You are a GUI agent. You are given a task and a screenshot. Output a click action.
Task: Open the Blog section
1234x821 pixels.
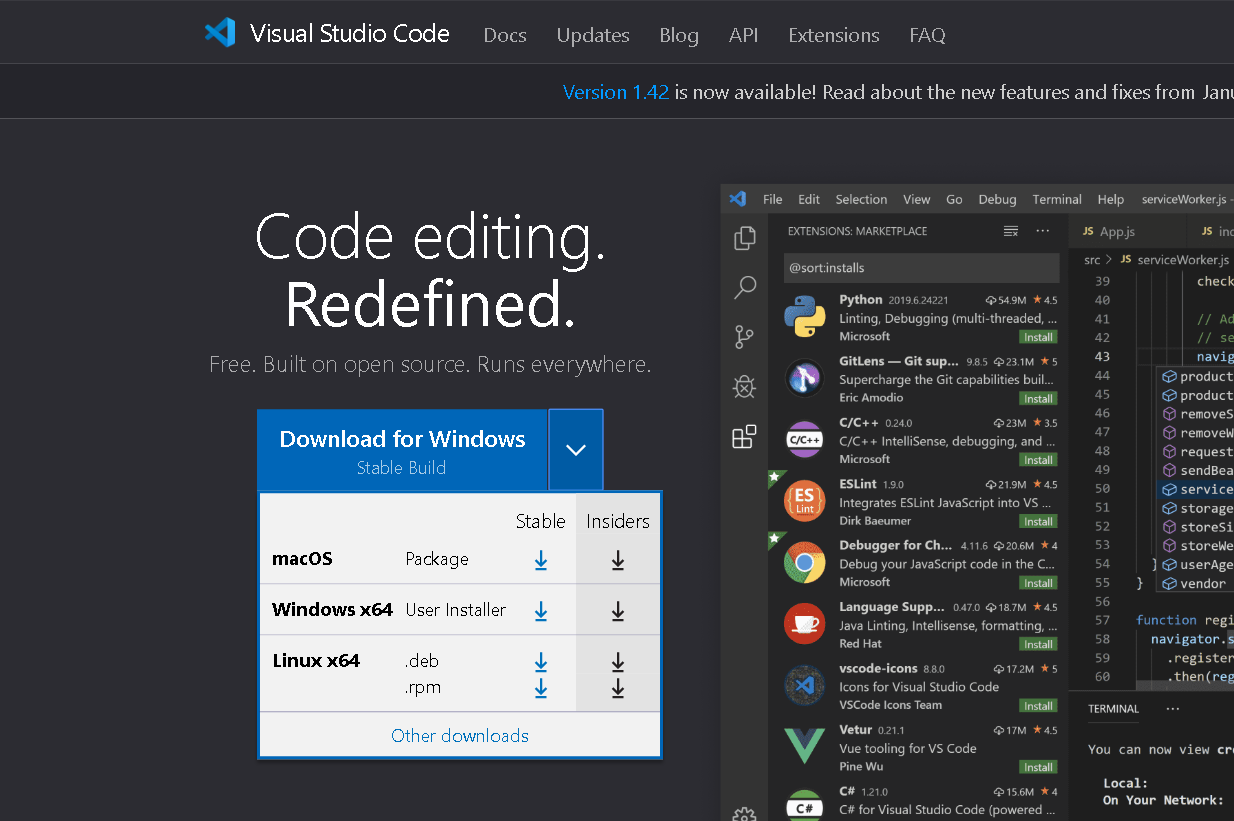pyautogui.click(x=679, y=35)
